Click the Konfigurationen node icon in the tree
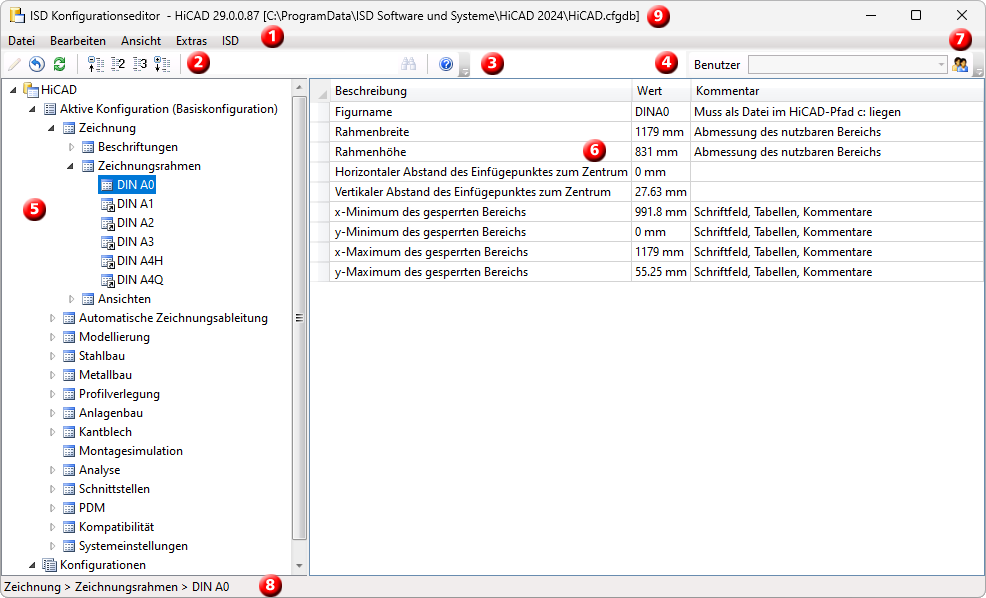986x598 pixels. tap(50, 565)
